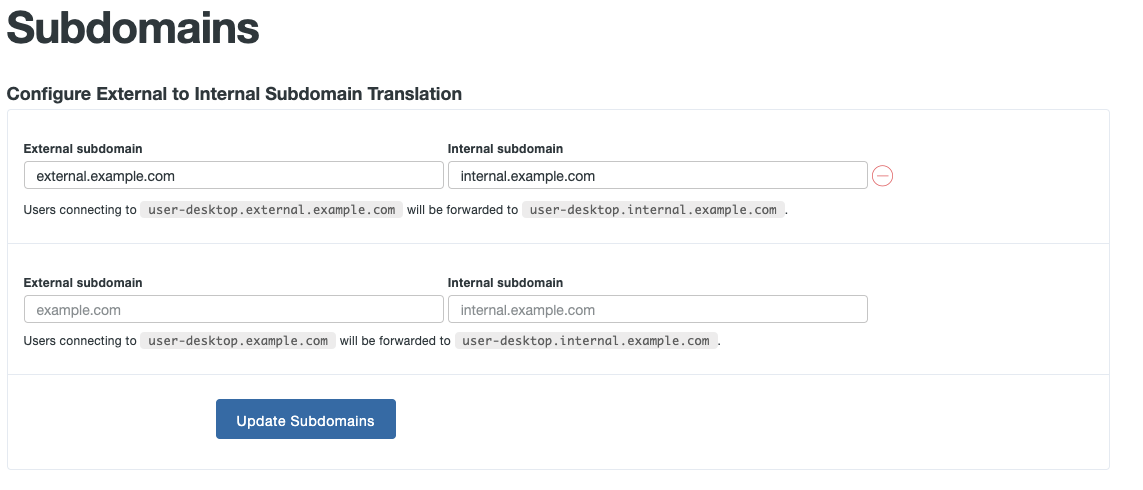This screenshot has height=490, width=1143.
Task: Select the empty External subdomain field
Action: pyautogui.click(x=233, y=310)
